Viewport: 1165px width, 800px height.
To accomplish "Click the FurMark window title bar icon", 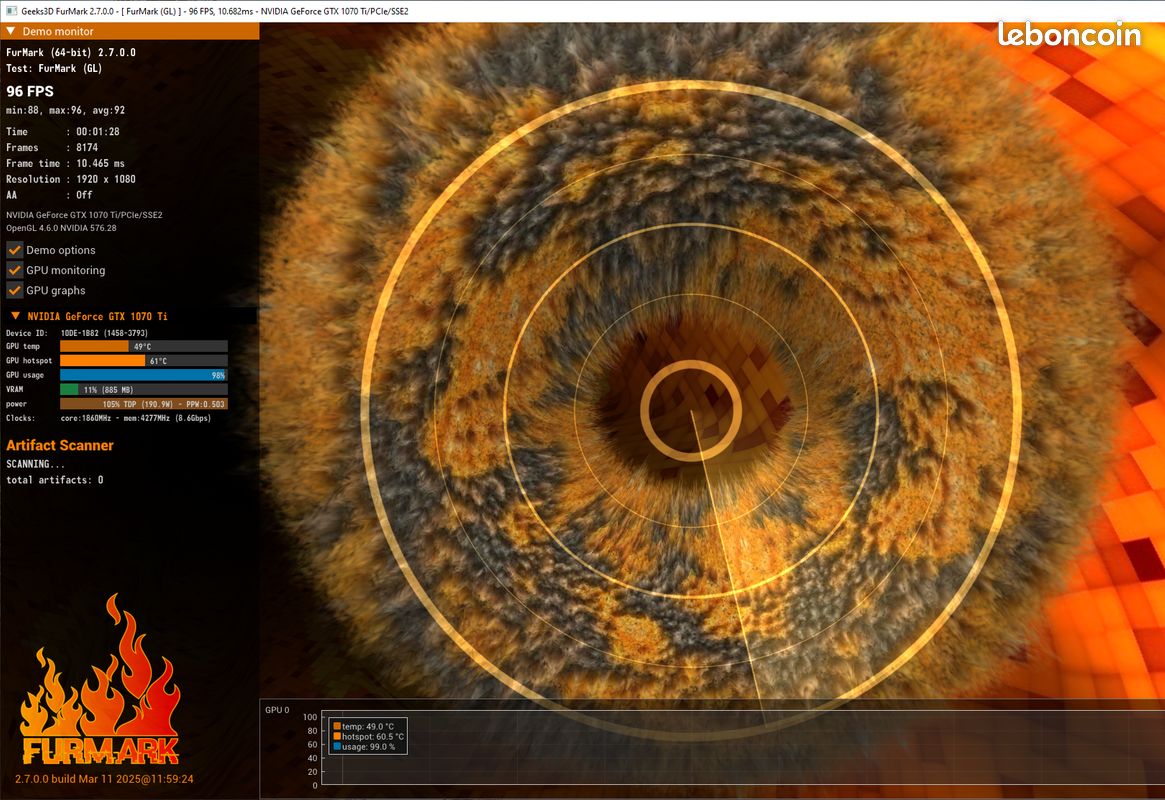I will [x=11, y=11].
